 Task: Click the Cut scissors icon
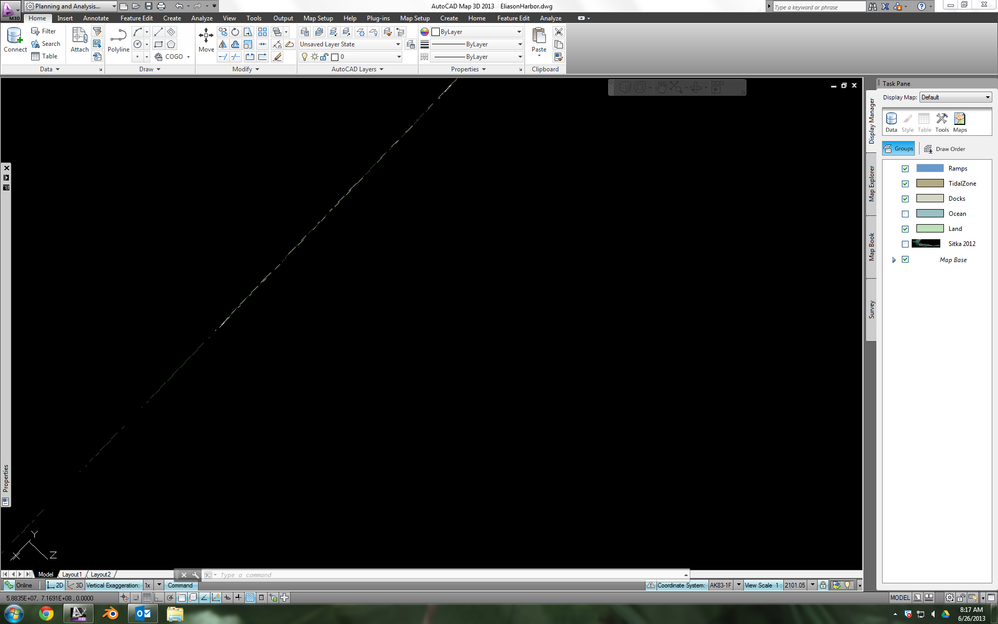coord(558,31)
